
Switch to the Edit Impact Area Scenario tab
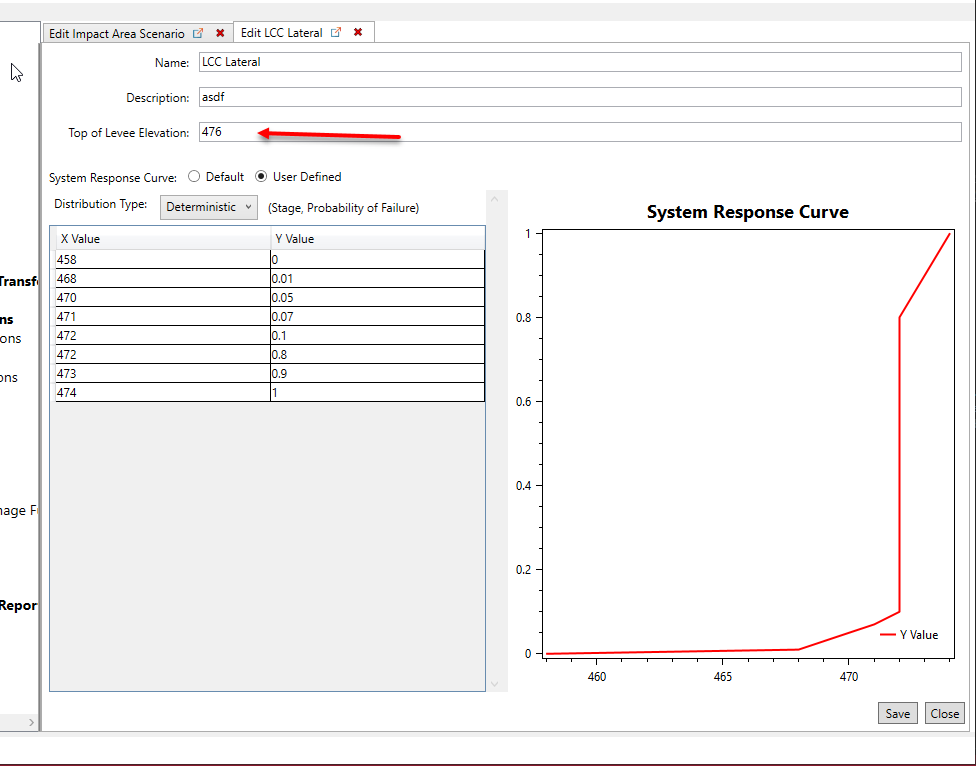(118, 32)
